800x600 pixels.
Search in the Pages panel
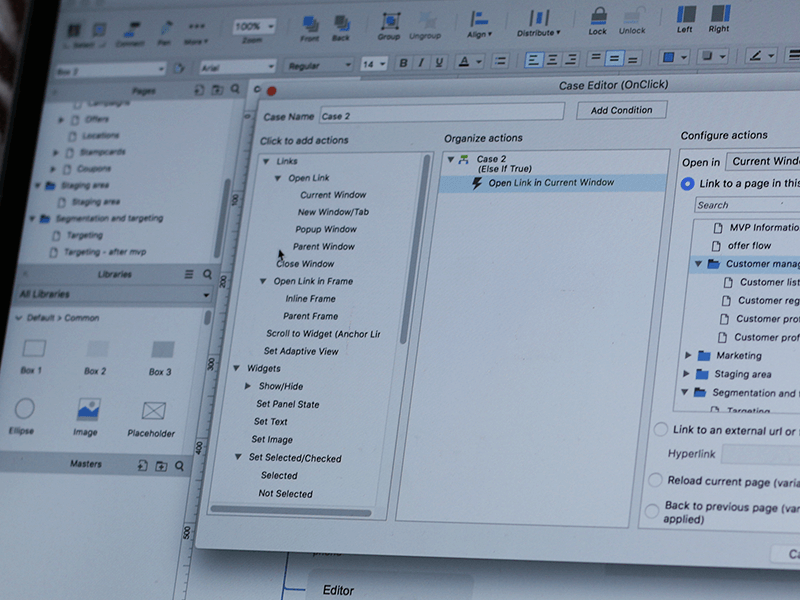click(x=235, y=89)
